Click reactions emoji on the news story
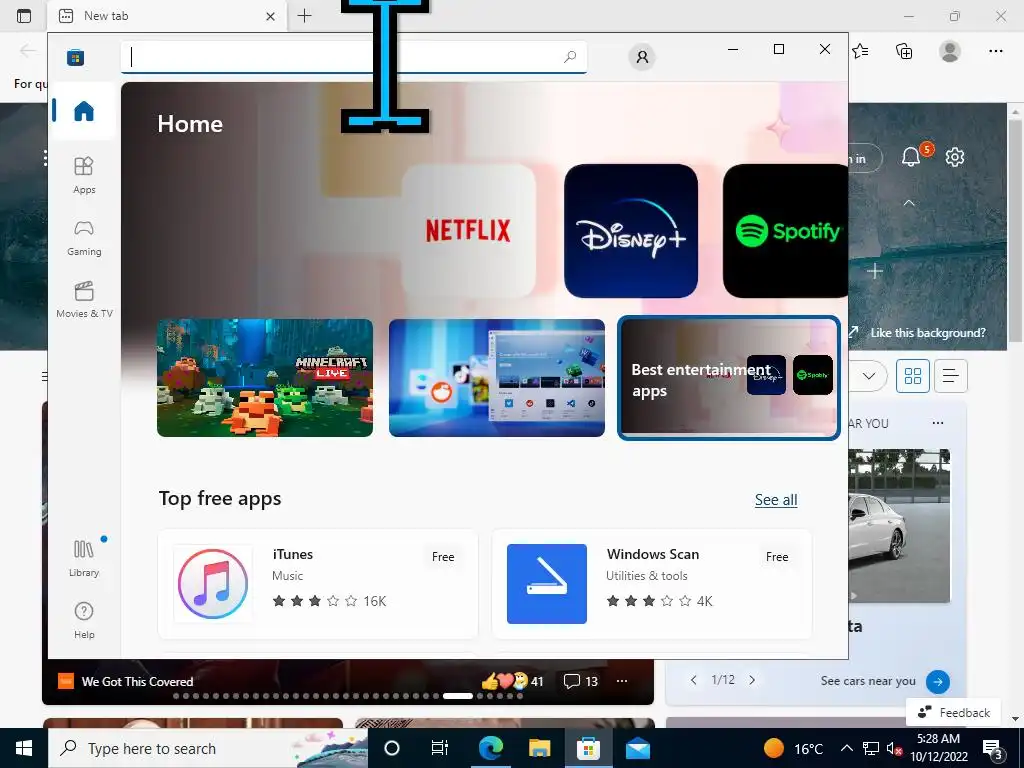This screenshot has width=1024, height=768. tap(504, 681)
